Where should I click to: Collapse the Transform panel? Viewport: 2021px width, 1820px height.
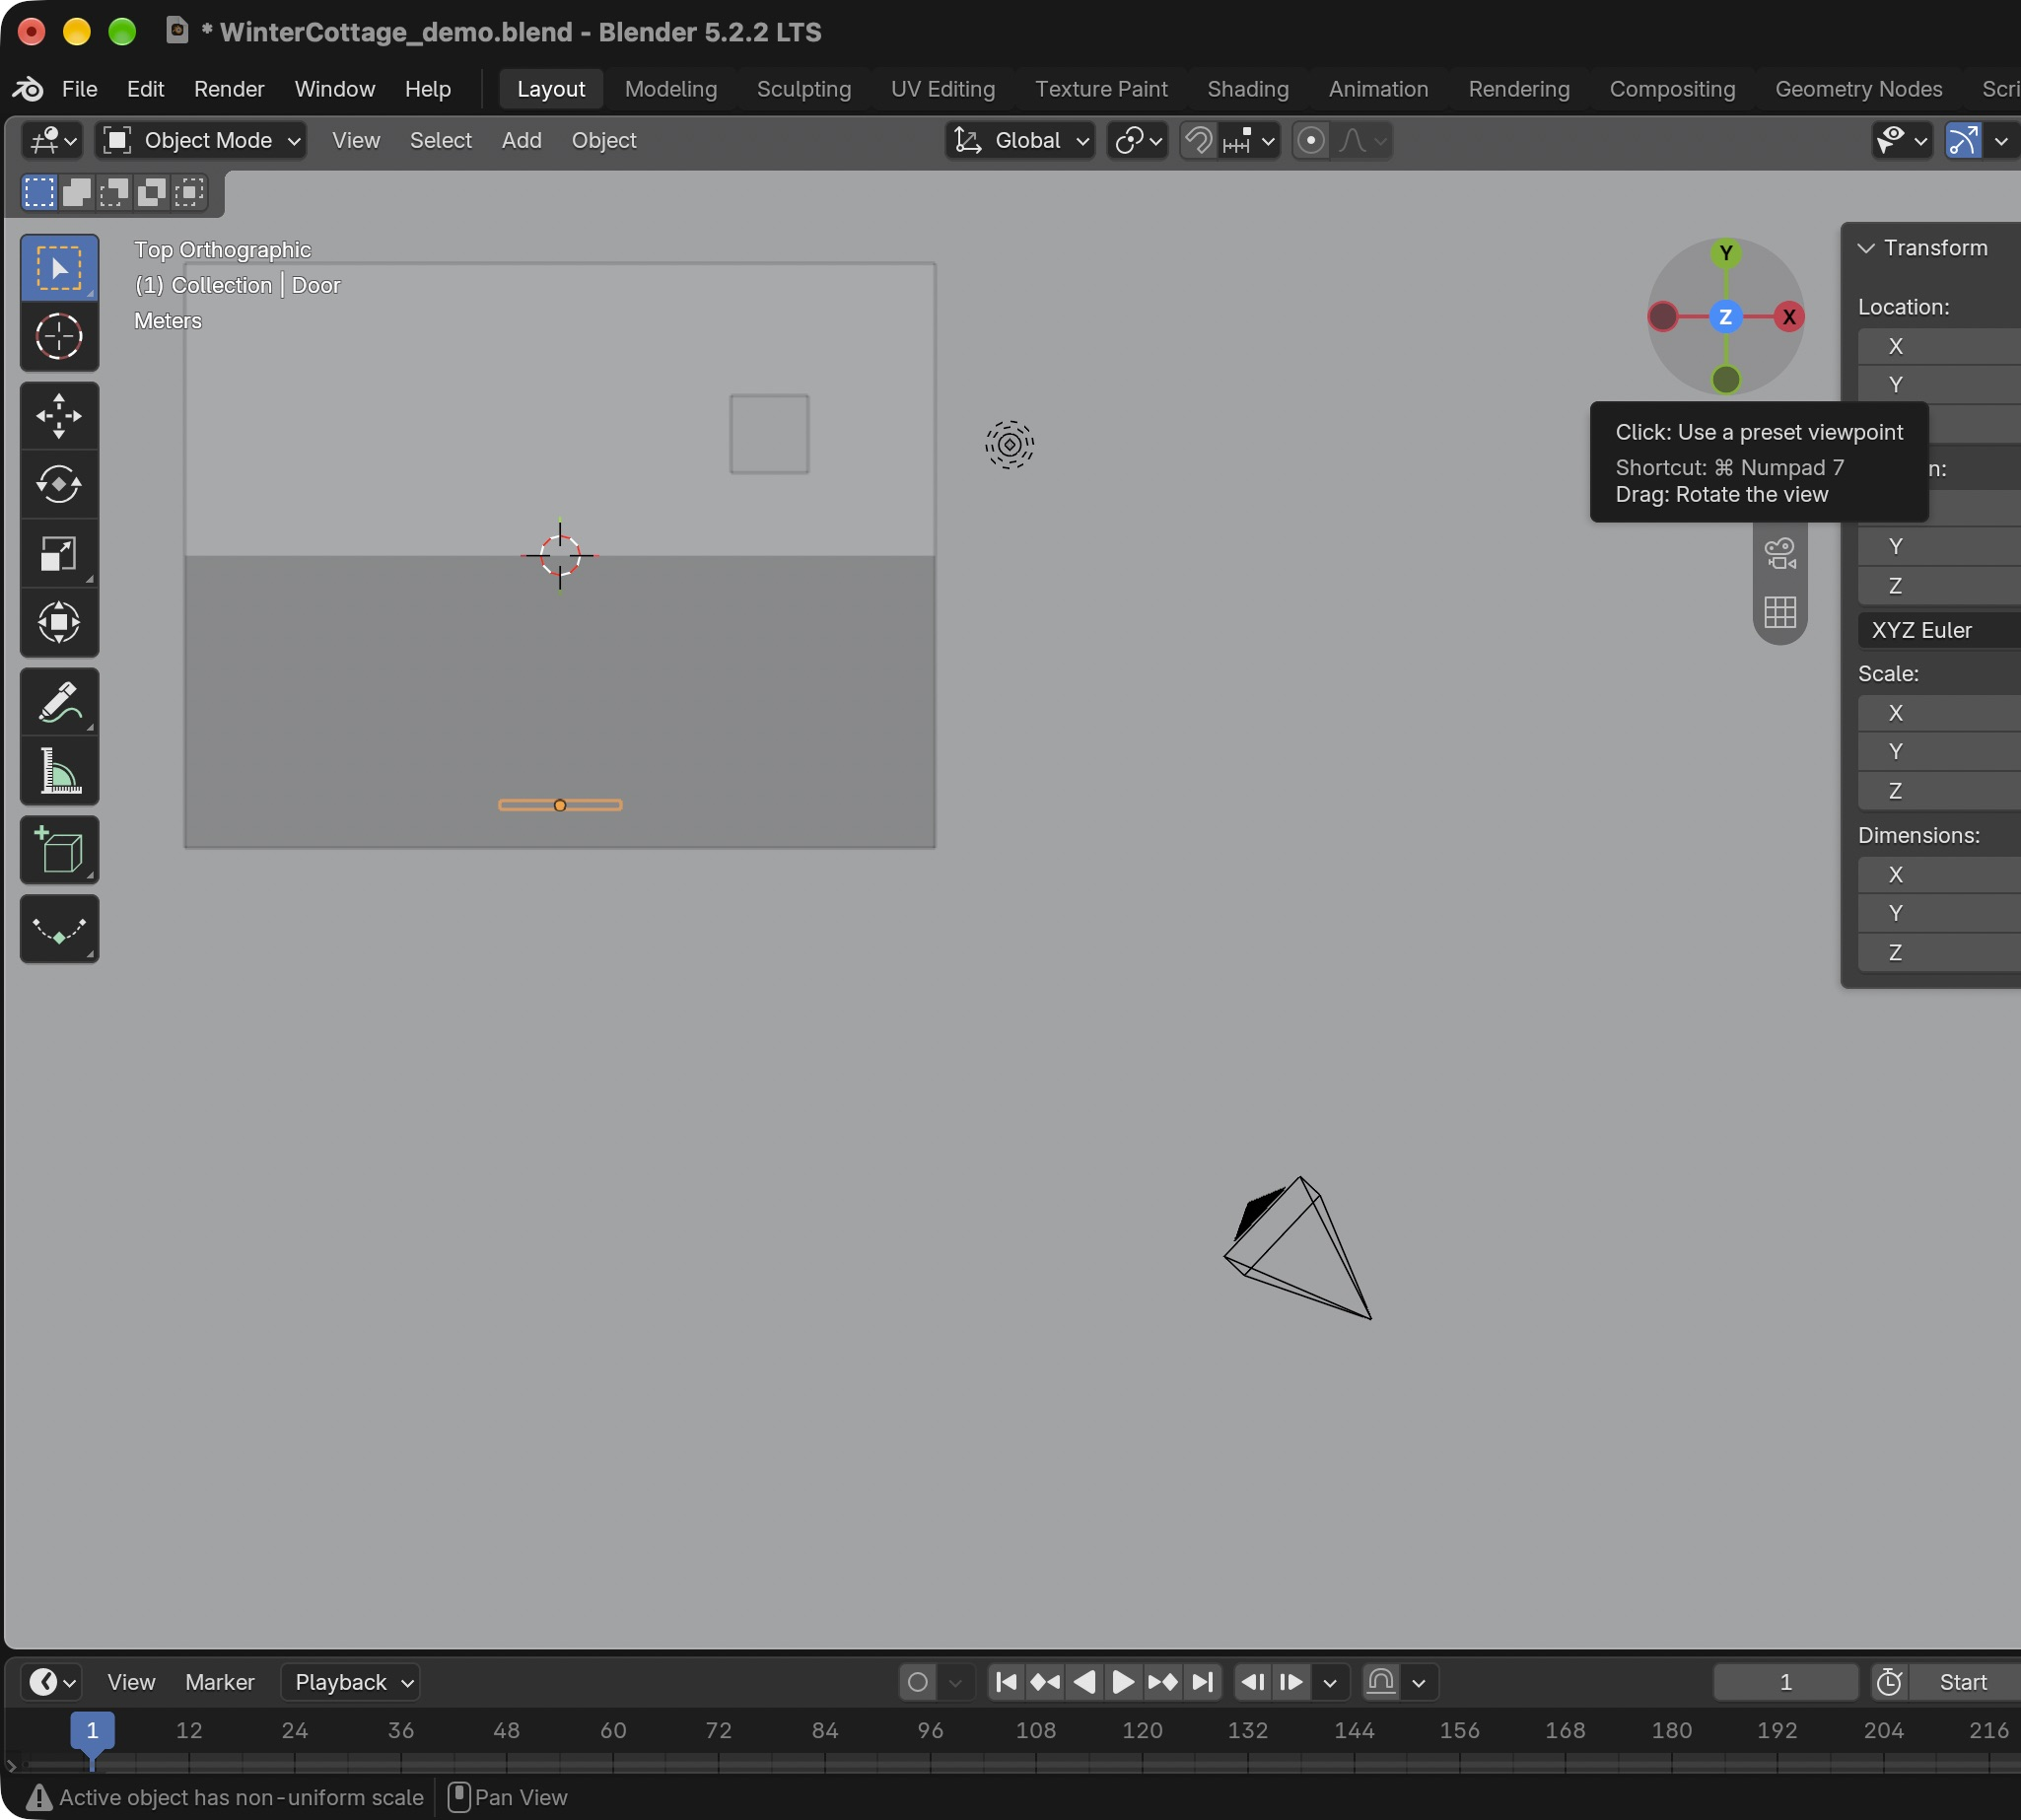1865,248
